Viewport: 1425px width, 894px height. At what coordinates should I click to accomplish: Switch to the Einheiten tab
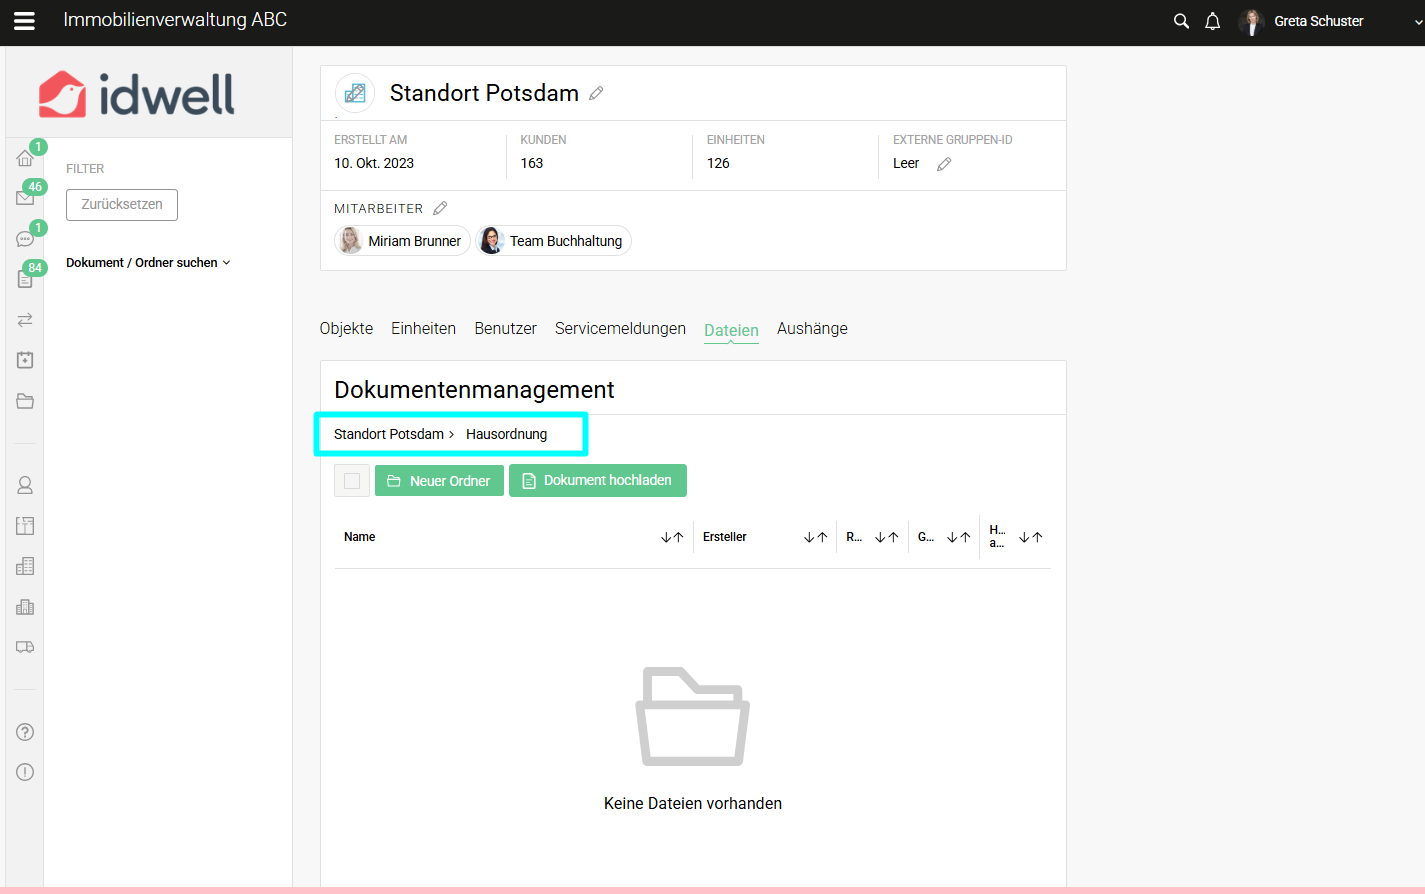[x=423, y=329]
